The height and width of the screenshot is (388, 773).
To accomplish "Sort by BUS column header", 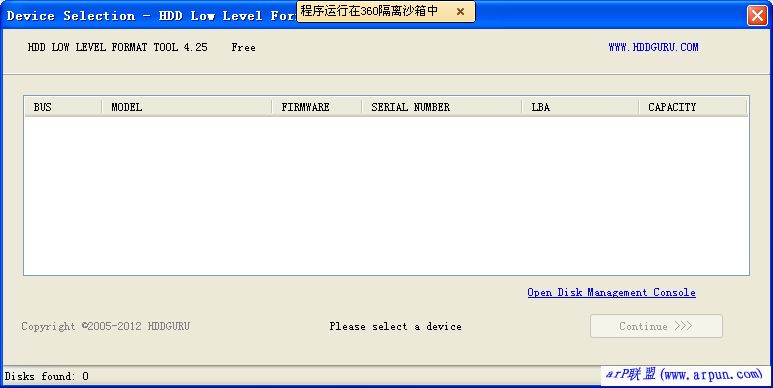I will tap(63, 107).
